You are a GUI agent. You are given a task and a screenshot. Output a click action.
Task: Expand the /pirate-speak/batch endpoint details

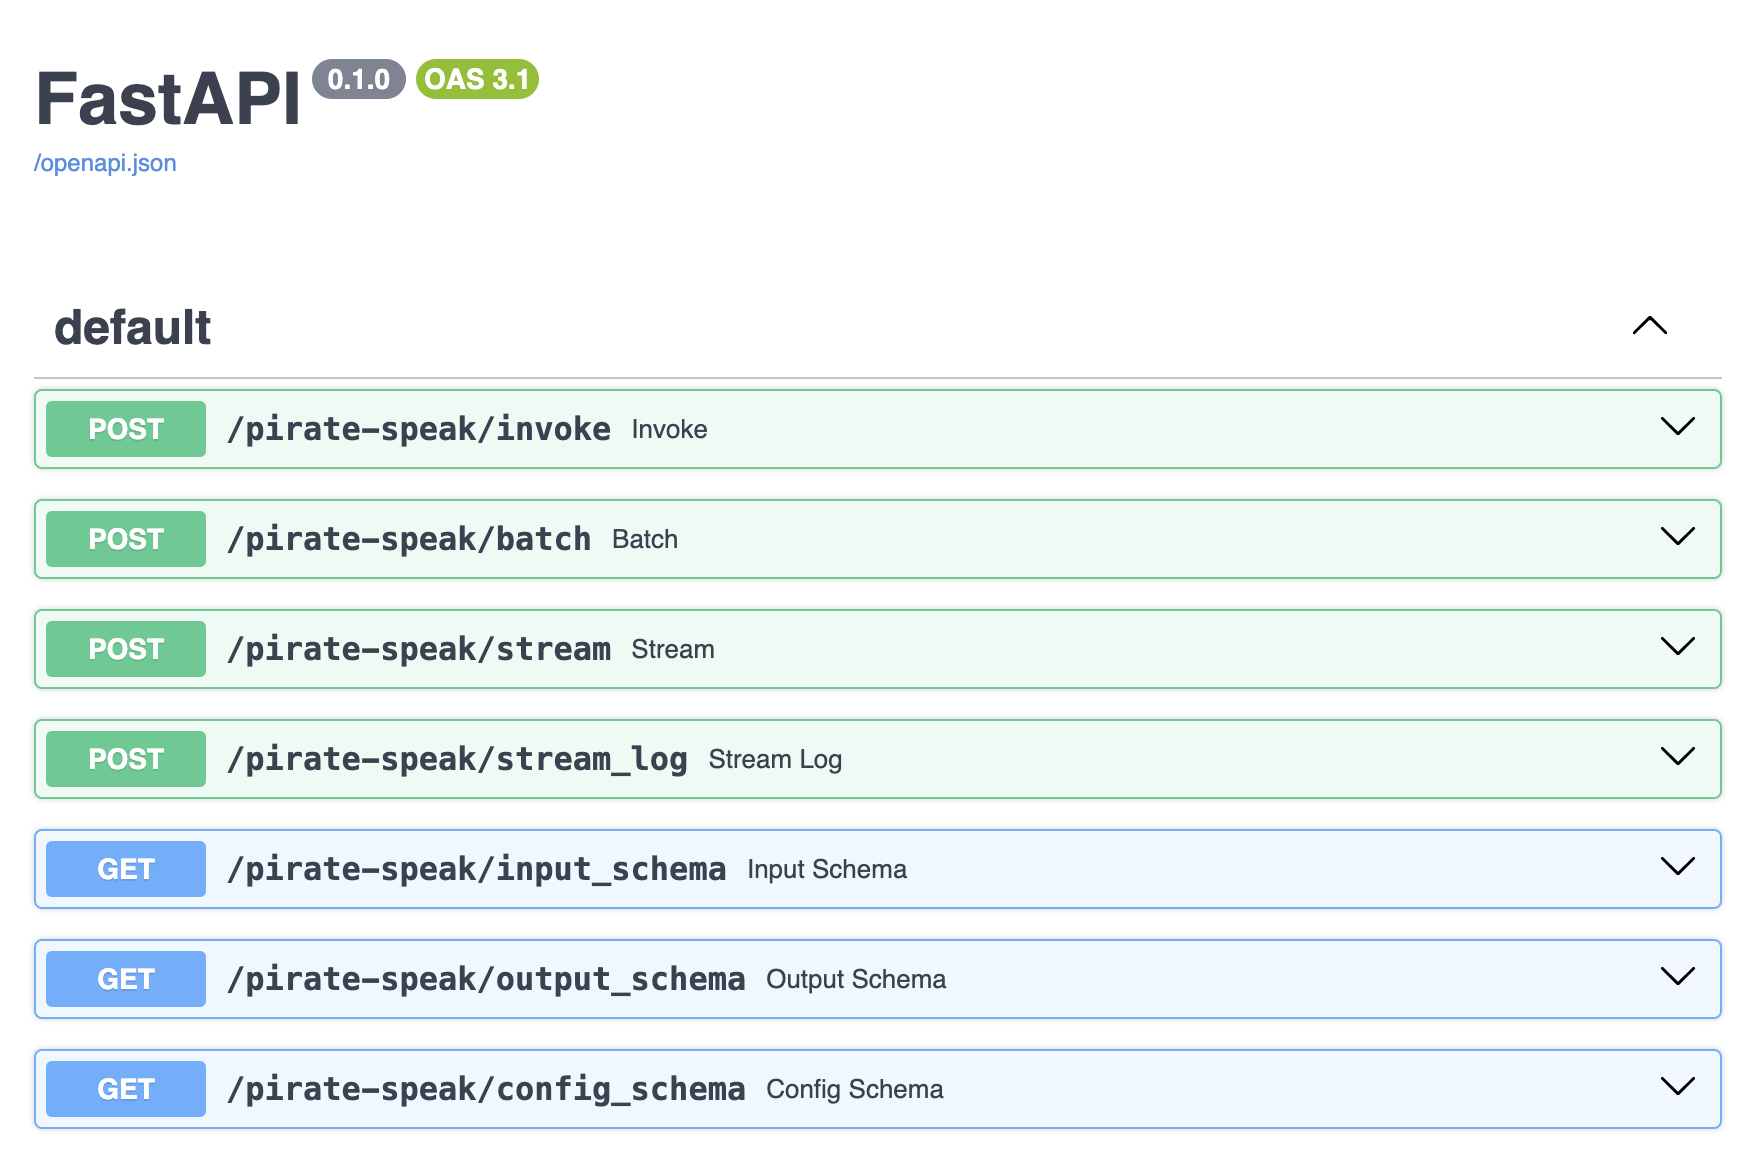(x=1676, y=538)
